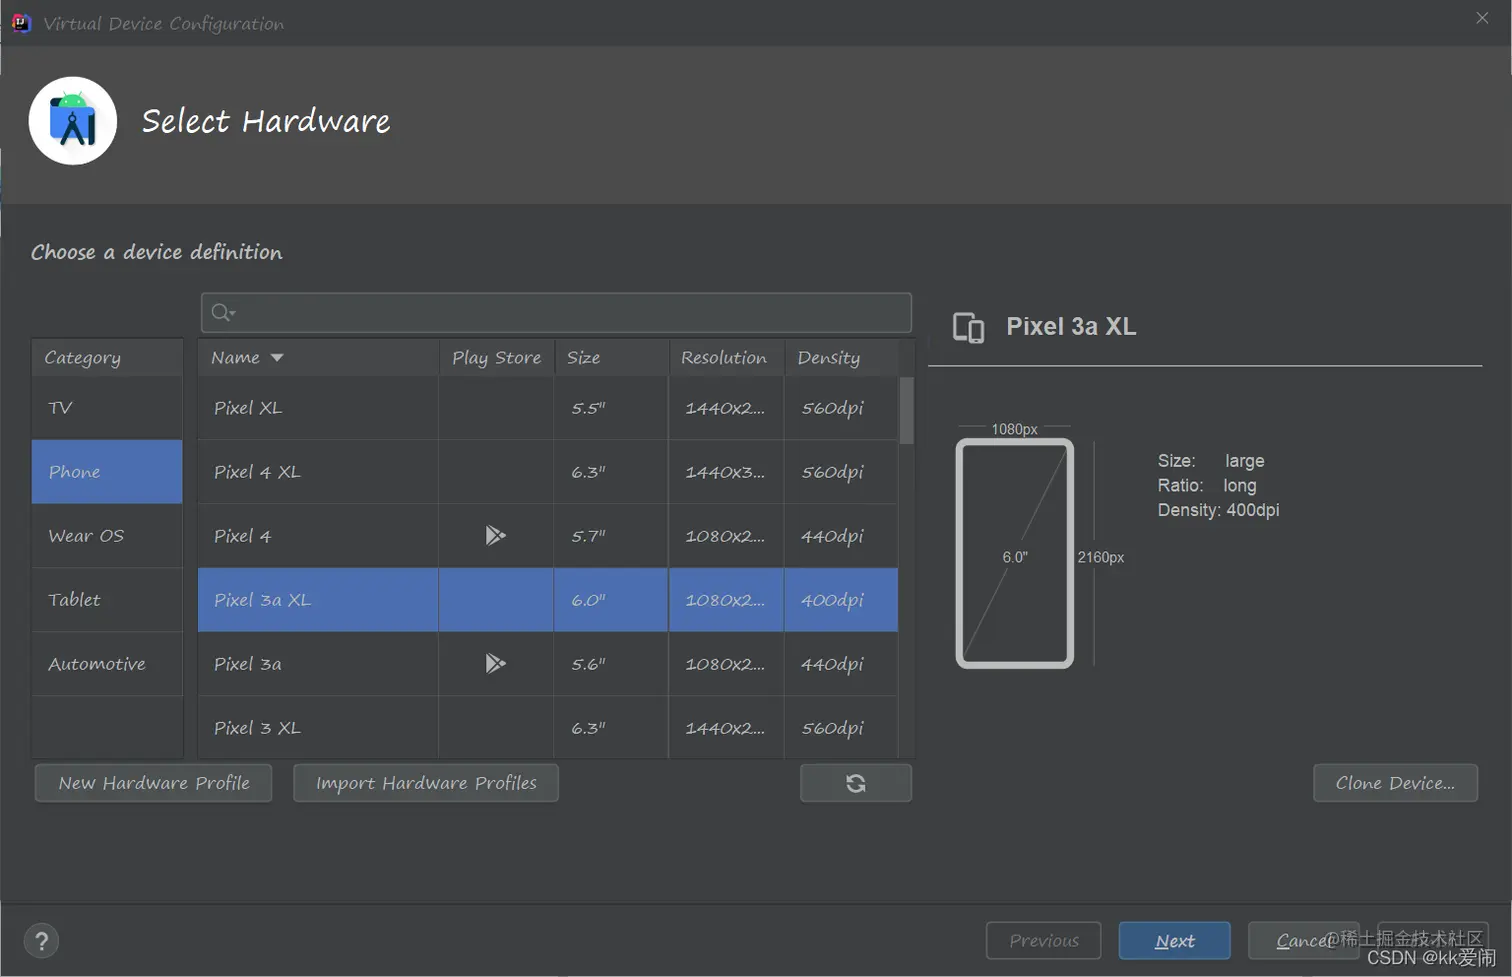Screen dimensions: 1512x977
Task: Click the Play Store icon for Pixel 4
Action: click(x=495, y=535)
